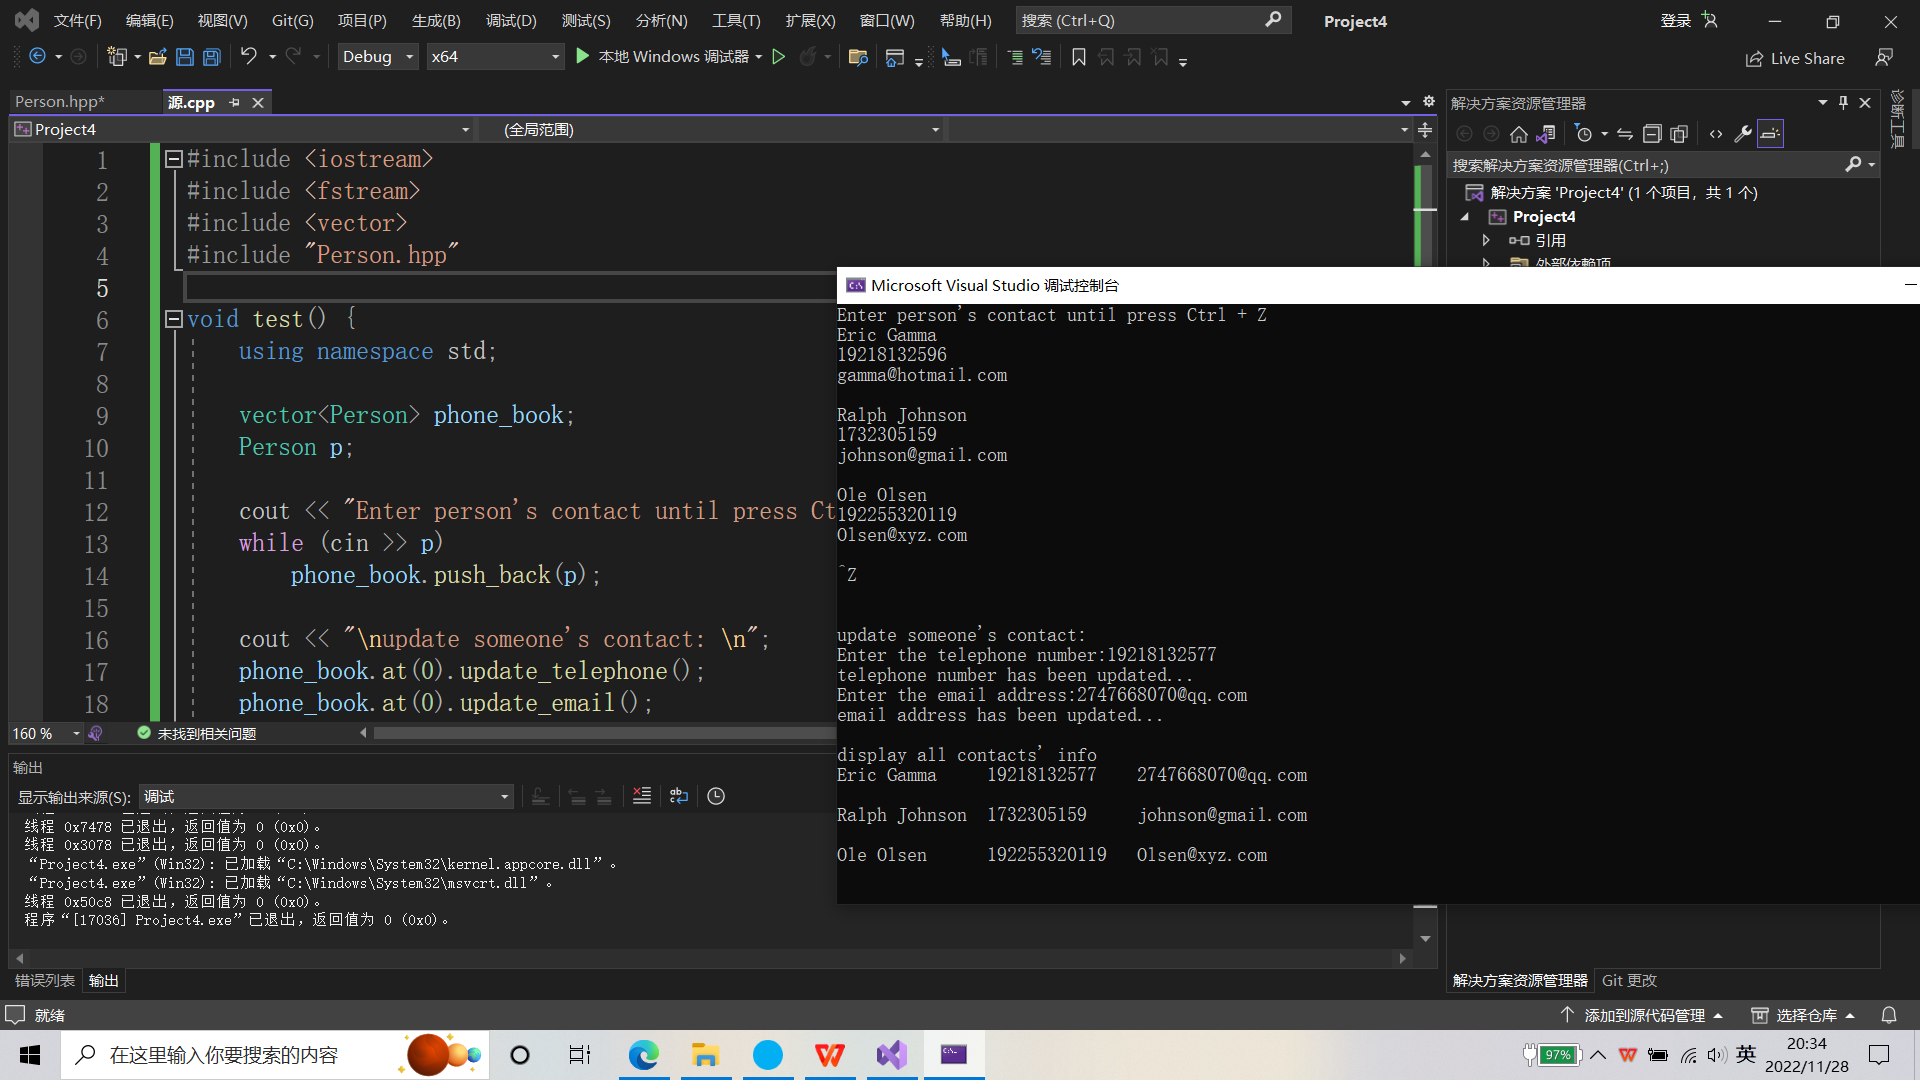Click the bookmark toolbar icon
Image resolution: width=1920 pixels, height=1080 pixels.
(1078, 57)
